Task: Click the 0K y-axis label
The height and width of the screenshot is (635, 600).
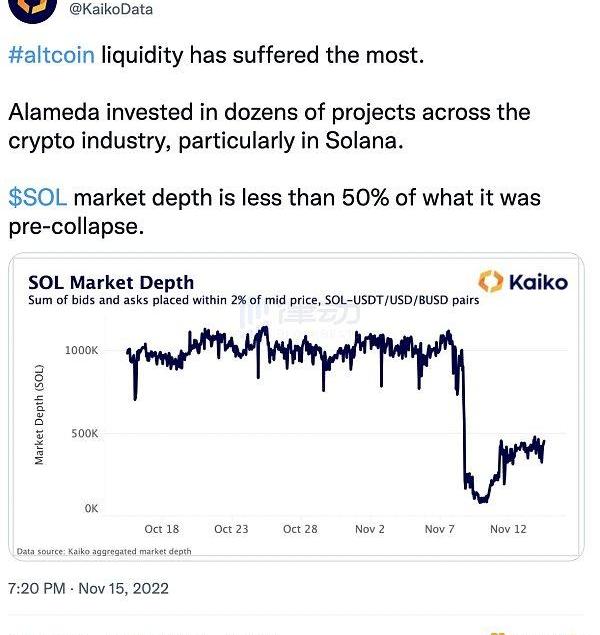Action: pos(91,509)
